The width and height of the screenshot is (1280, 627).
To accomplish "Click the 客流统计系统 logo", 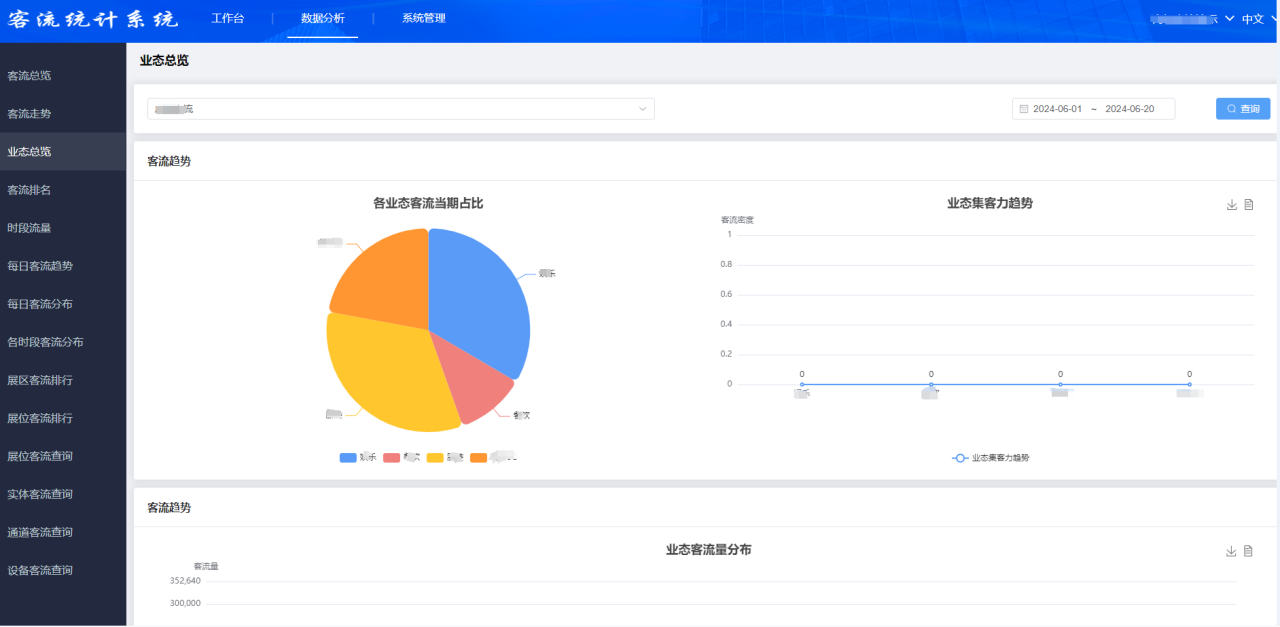I will click(x=93, y=18).
